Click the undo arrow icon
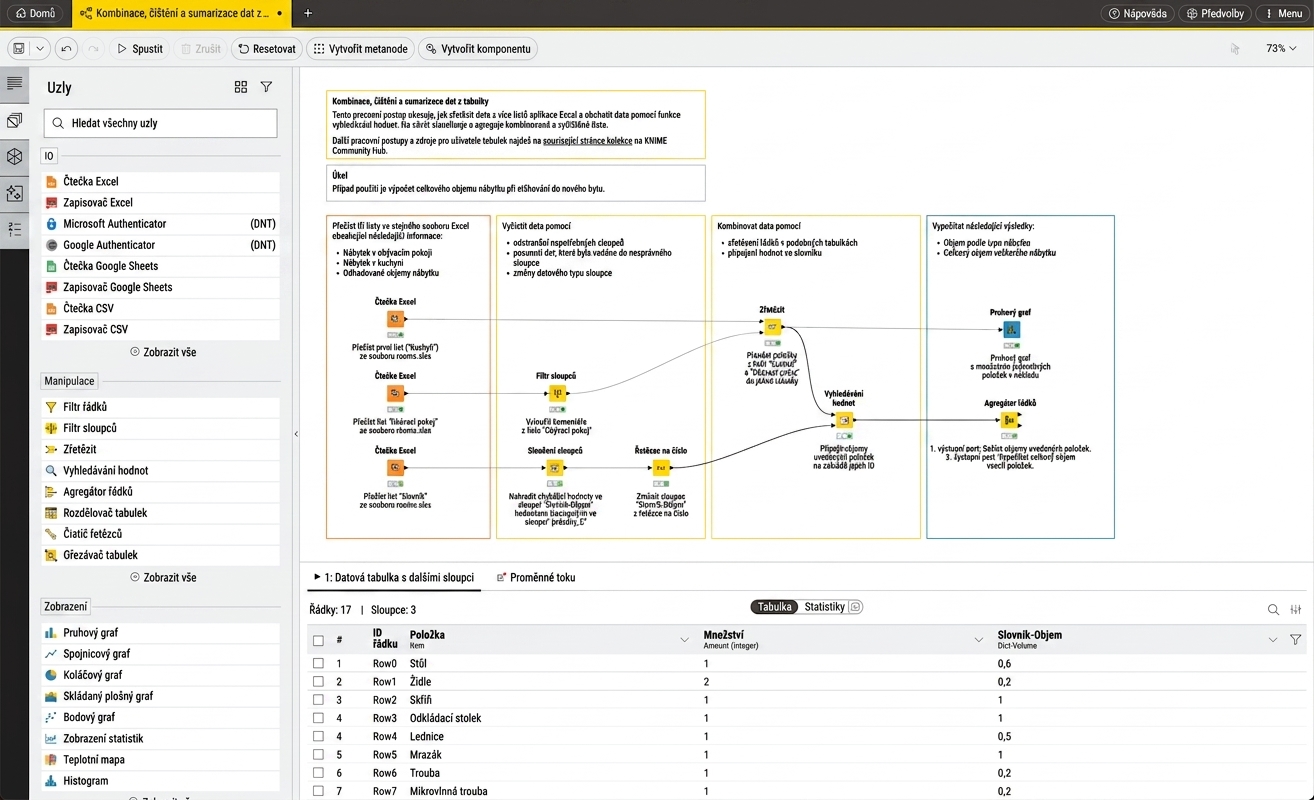 pyautogui.click(x=66, y=49)
